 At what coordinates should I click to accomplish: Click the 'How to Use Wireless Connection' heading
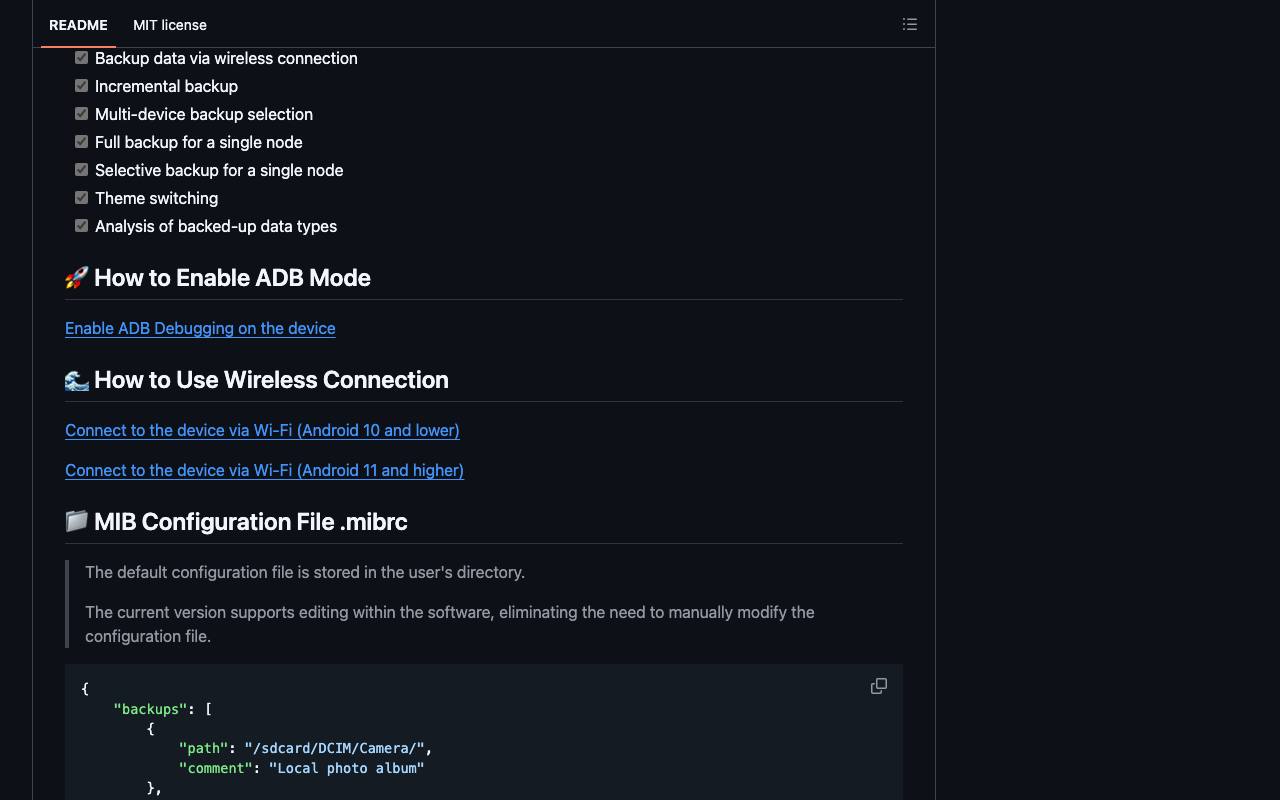coord(271,380)
